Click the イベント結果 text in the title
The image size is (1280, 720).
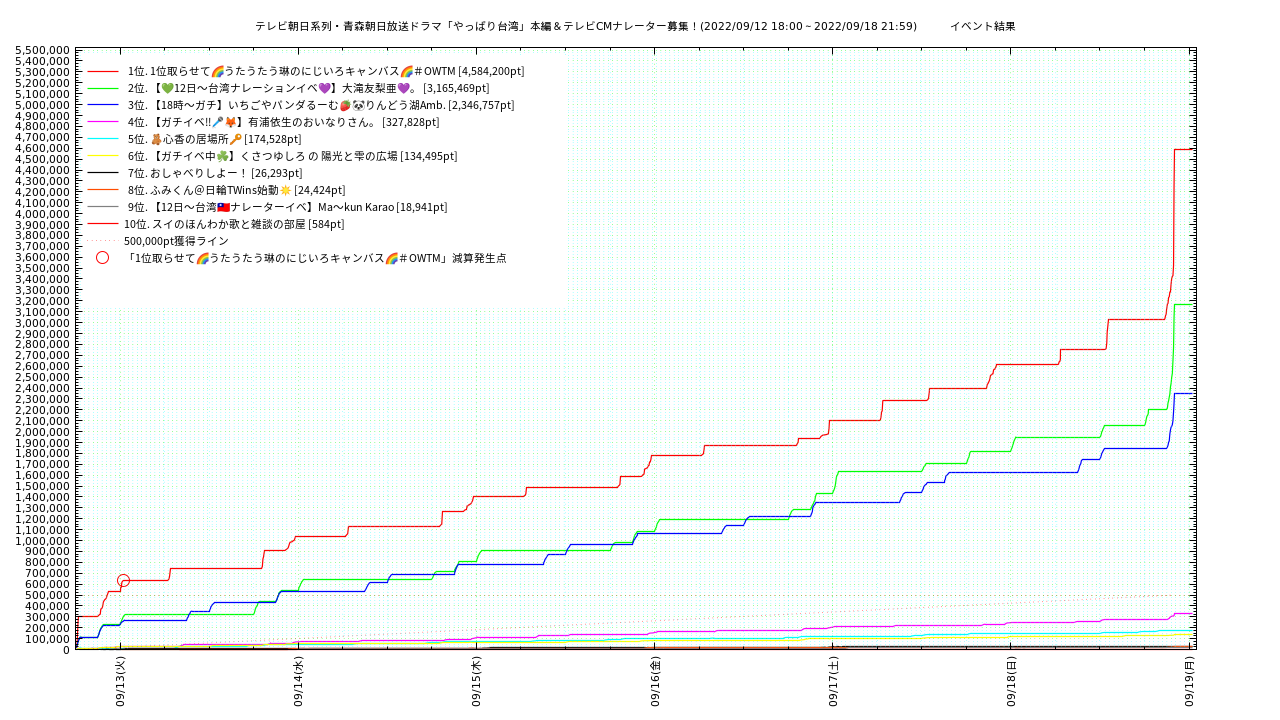pyautogui.click(x=982, y=26)
